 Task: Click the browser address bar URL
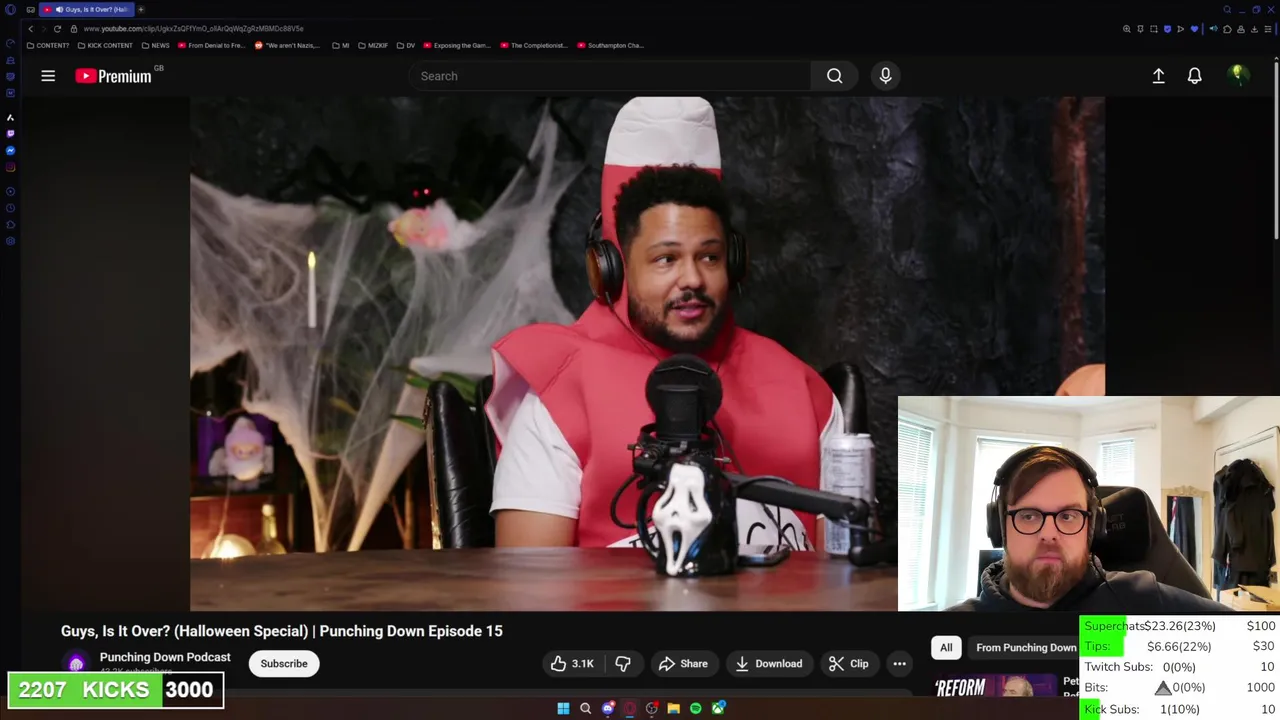tap(193, 29)
